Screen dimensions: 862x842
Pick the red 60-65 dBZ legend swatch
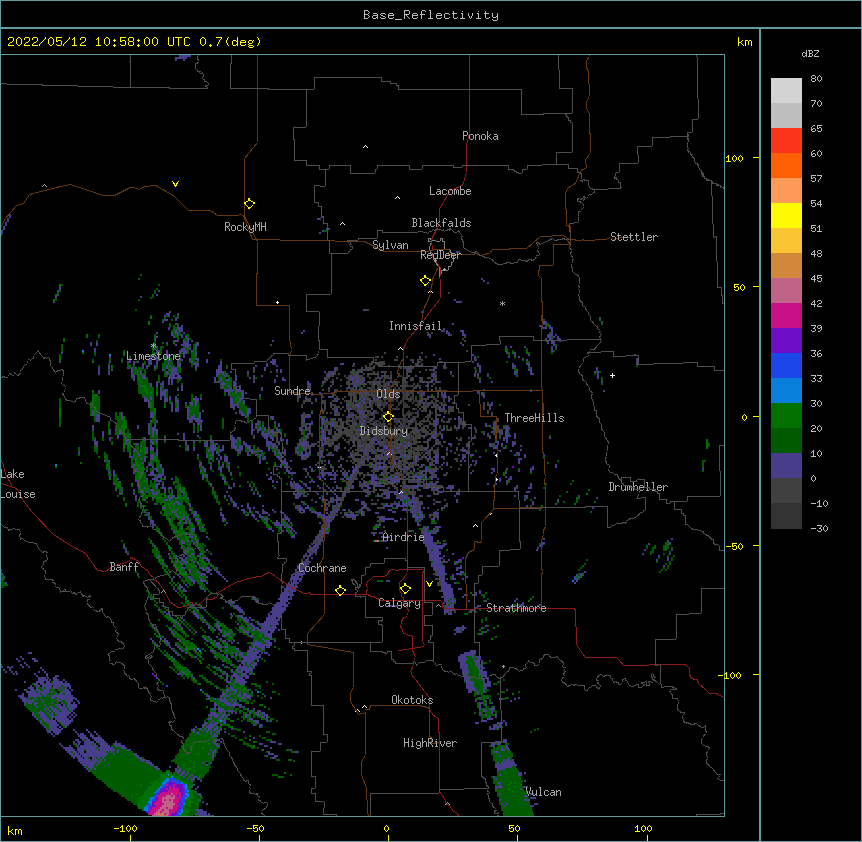point(786,140)
